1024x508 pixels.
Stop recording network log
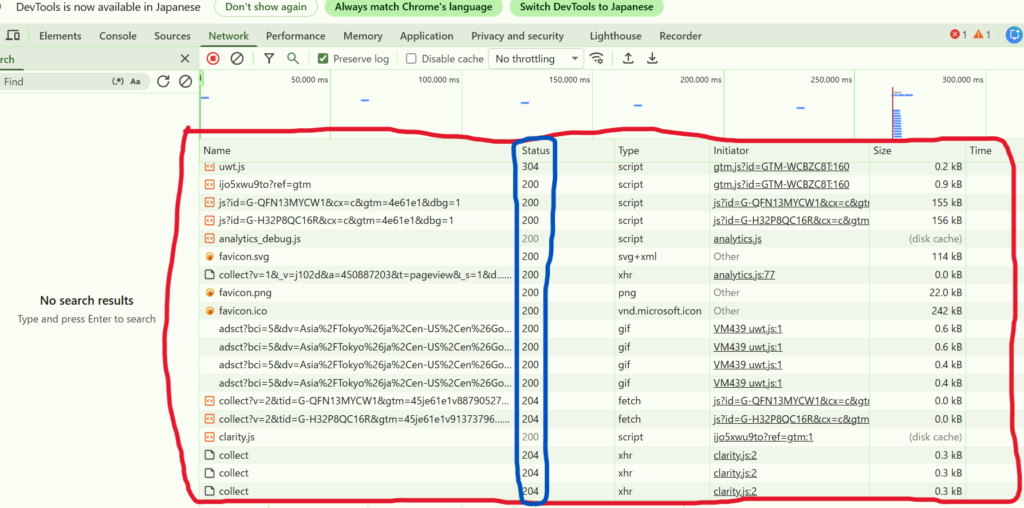tap(213, 59)
